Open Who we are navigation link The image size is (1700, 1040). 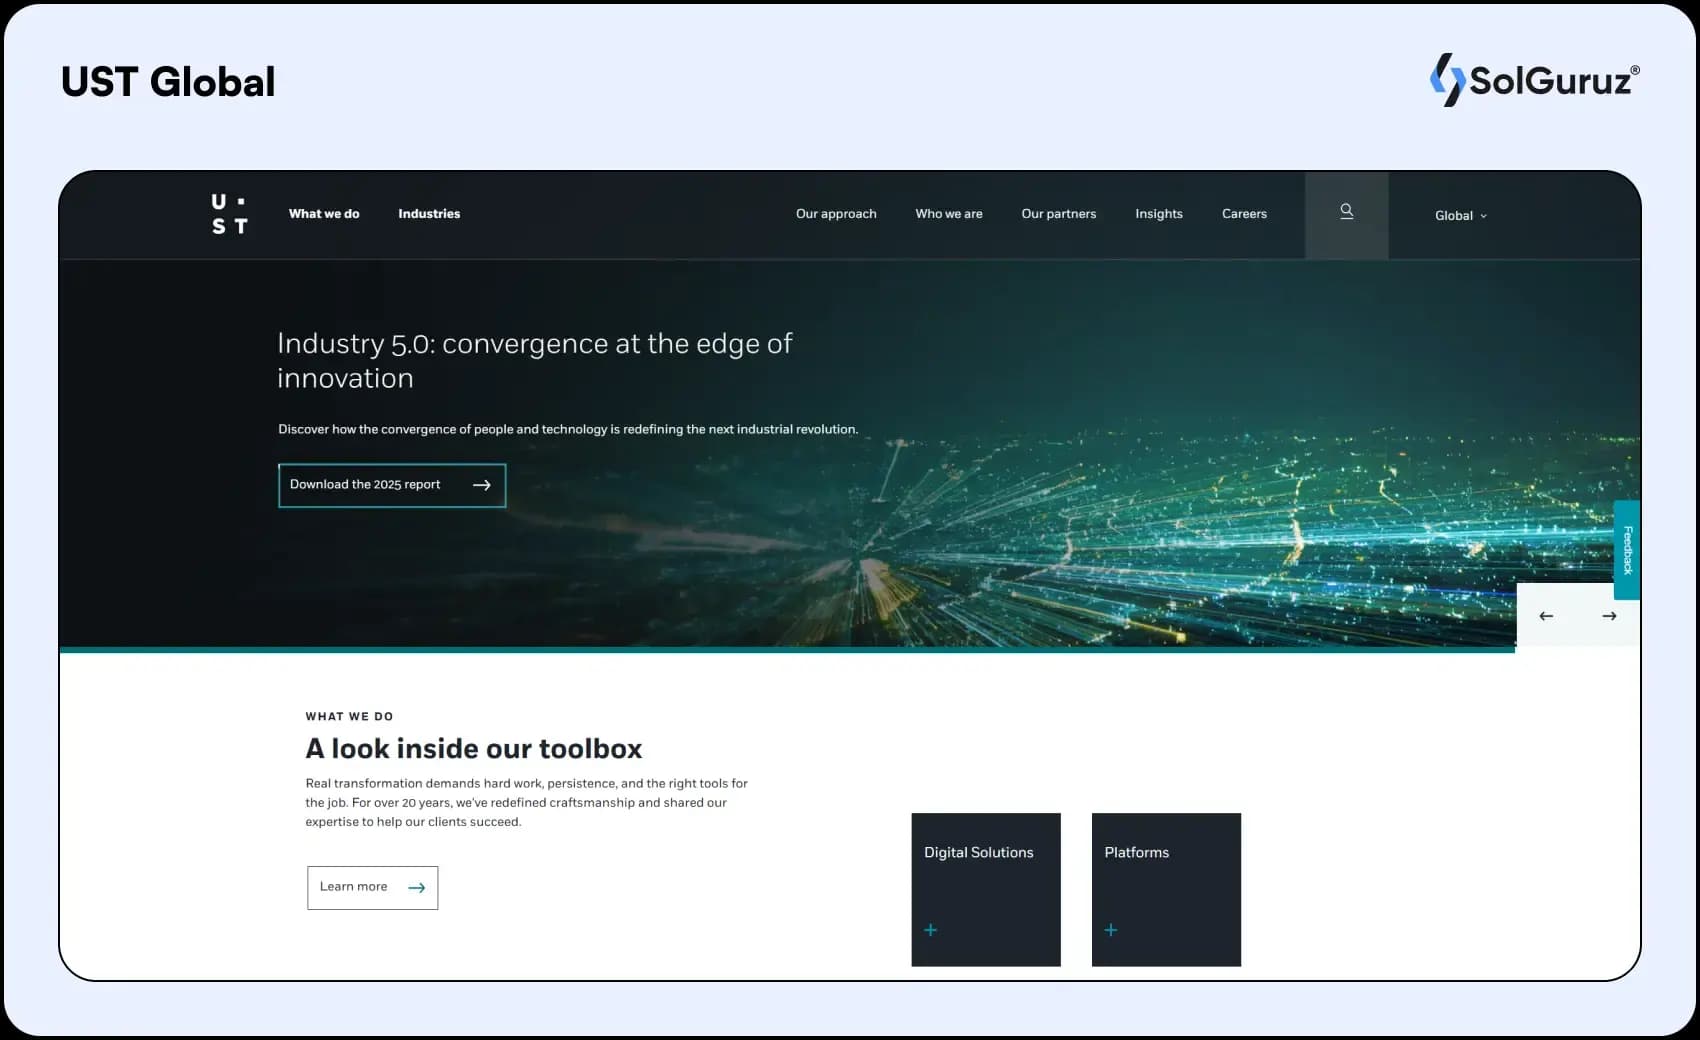pyautogui.click(x=949, y=214)
